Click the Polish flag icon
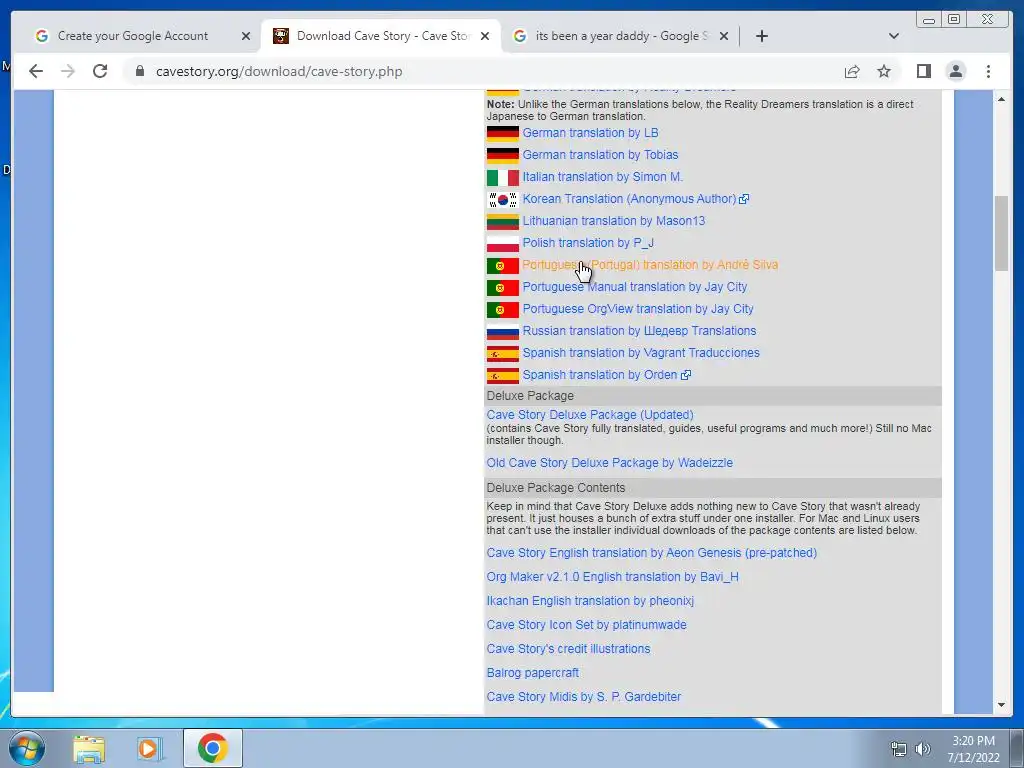This screenshot has width=1024, height=768. click(502, 244)
